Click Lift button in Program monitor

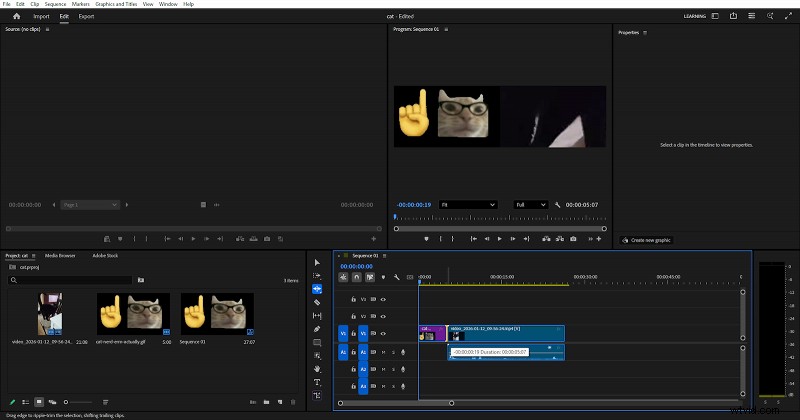tap(546, 239)
